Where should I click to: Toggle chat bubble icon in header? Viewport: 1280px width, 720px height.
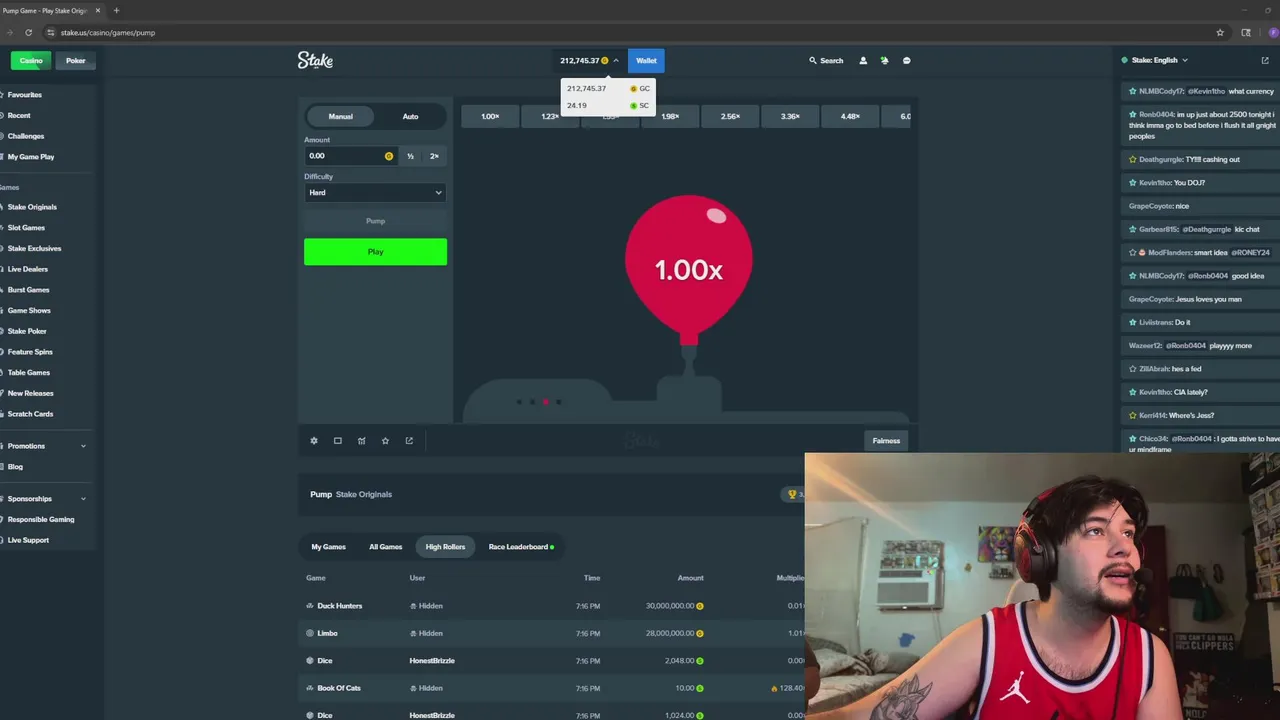tap(907, 61)
